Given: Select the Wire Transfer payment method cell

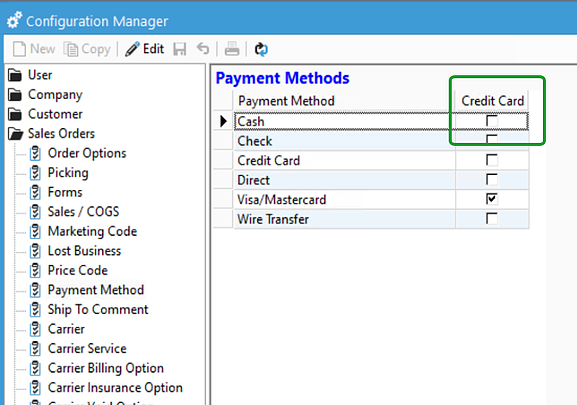Looking at the screenshot, I should click(x=344, y=219).
